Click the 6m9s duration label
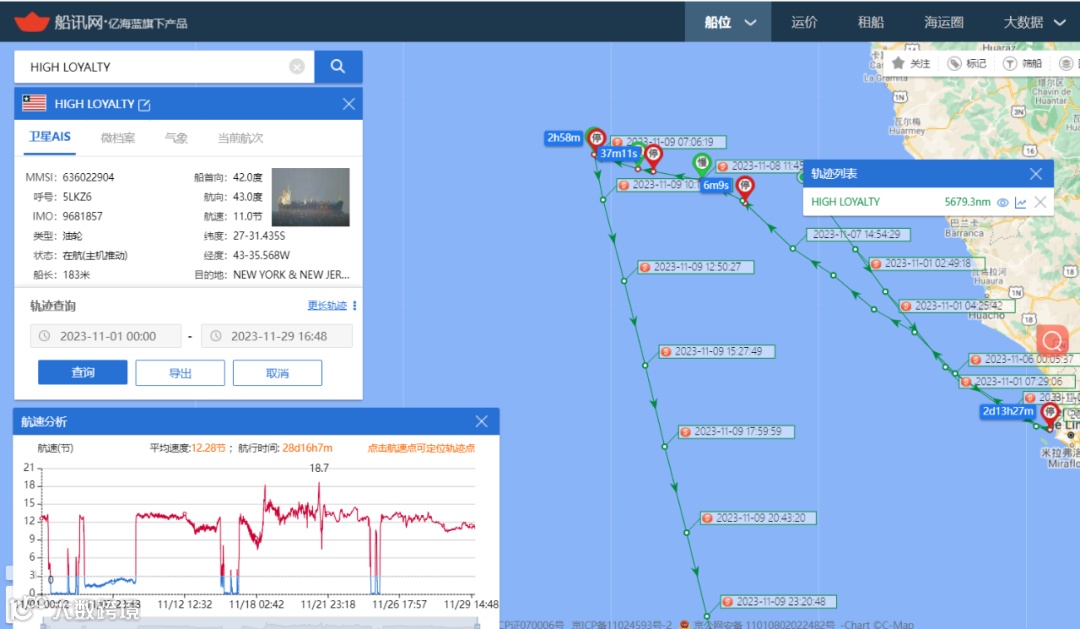1080x629 pixels. 716,185
